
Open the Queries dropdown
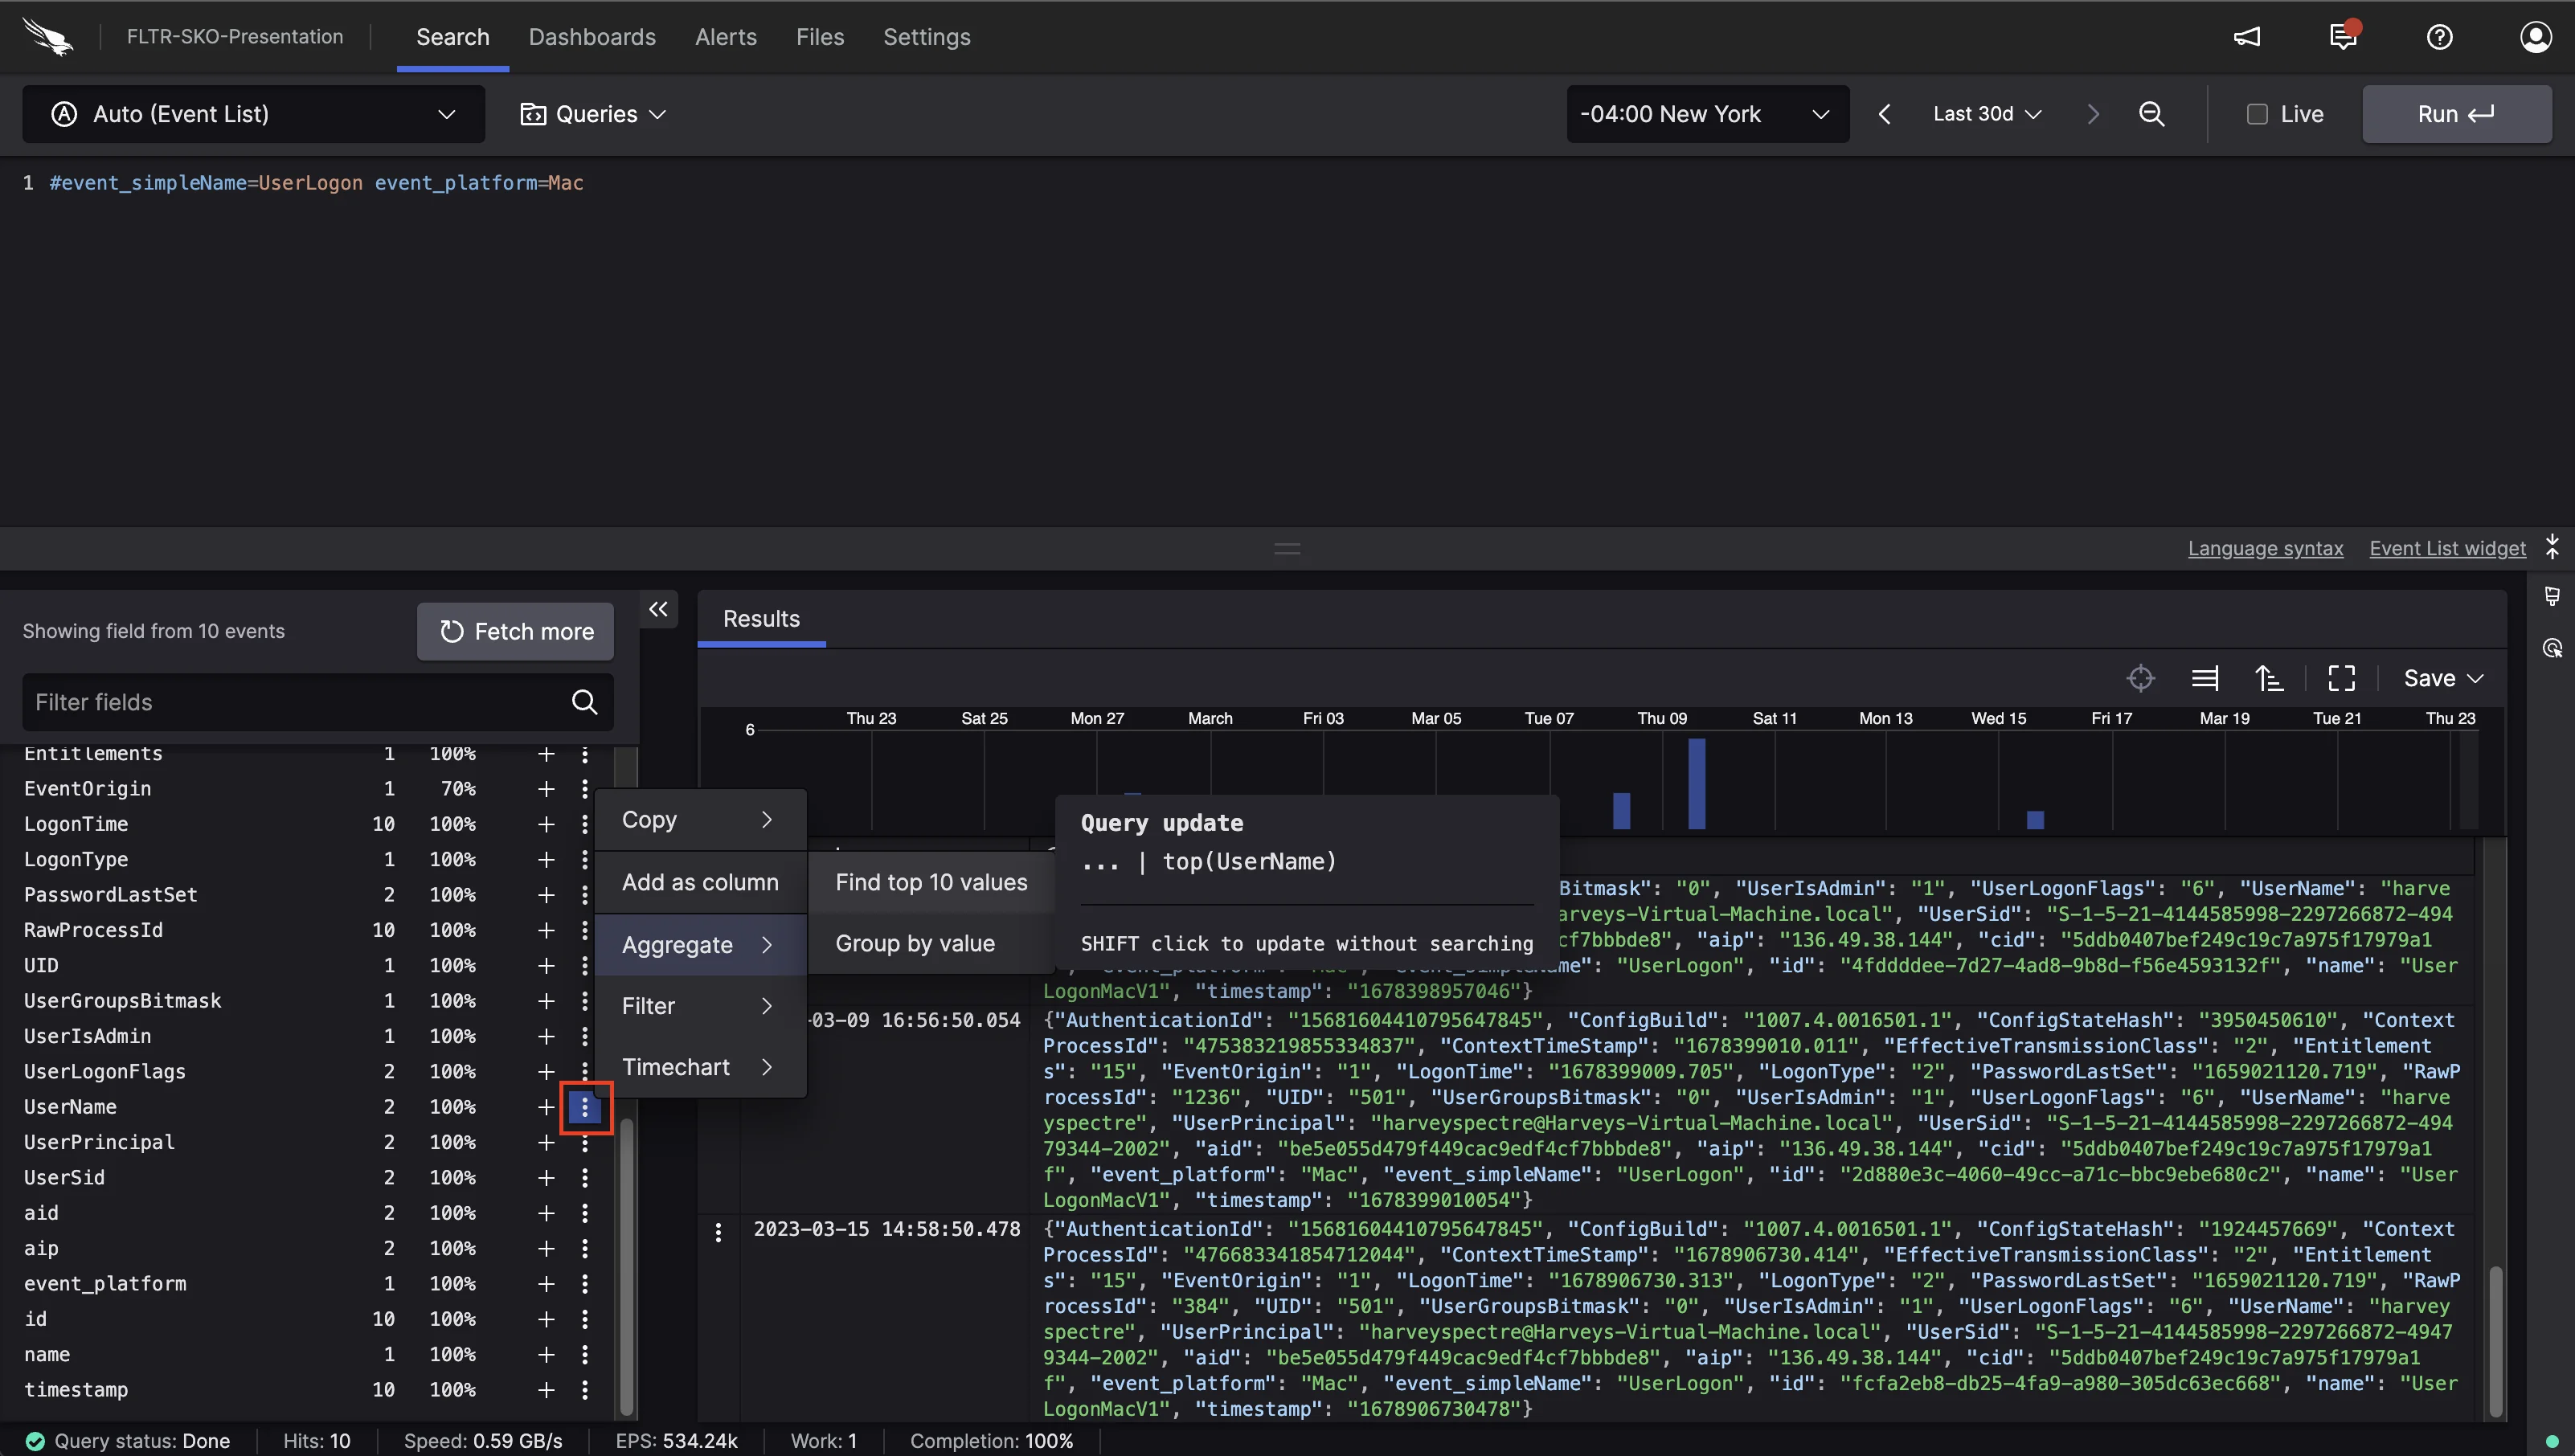[592, 114]
